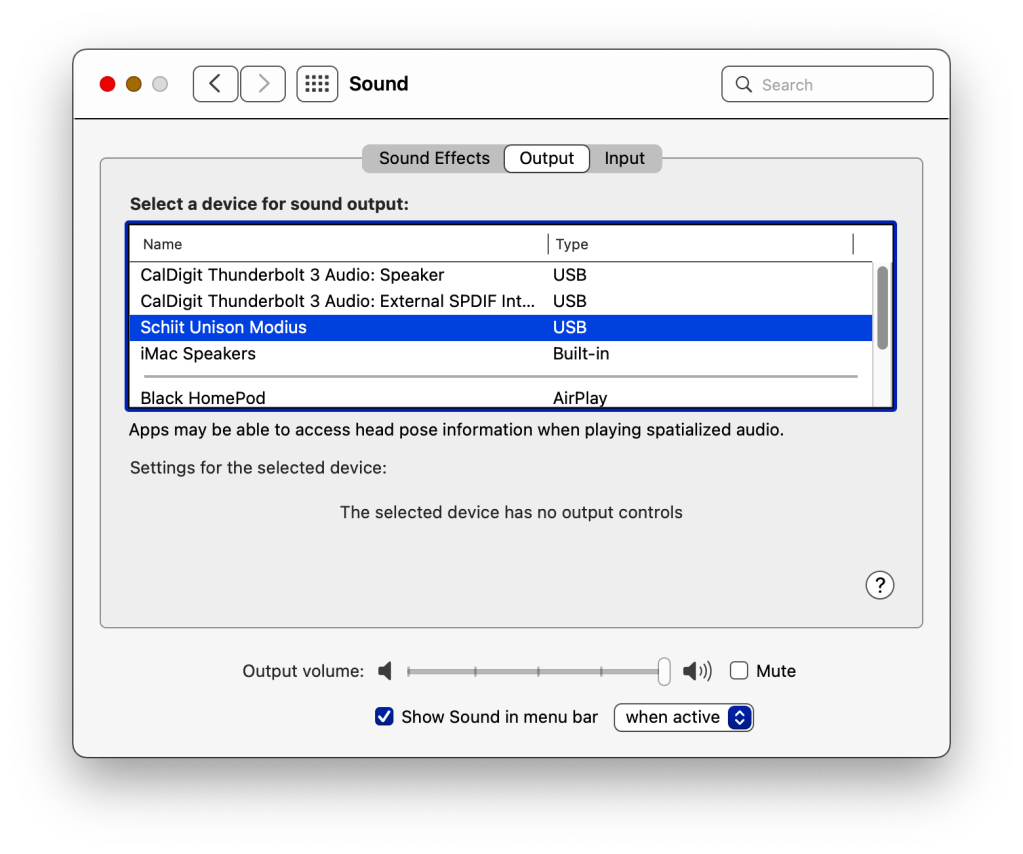
Task: Sort devices by Name column header
Action: (x=163, y=244)
